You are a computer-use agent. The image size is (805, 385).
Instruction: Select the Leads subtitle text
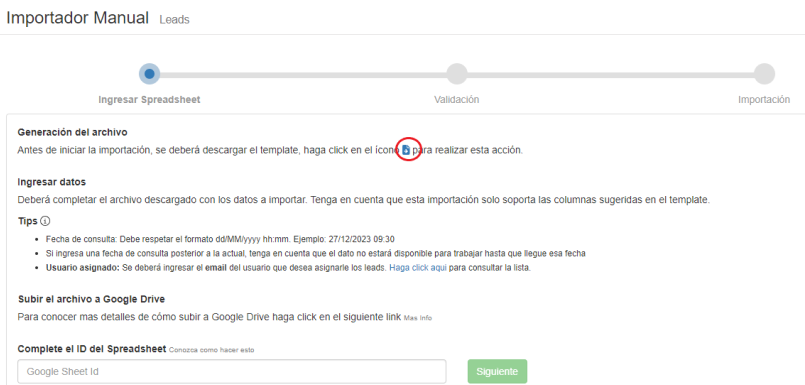pos(175,20)
